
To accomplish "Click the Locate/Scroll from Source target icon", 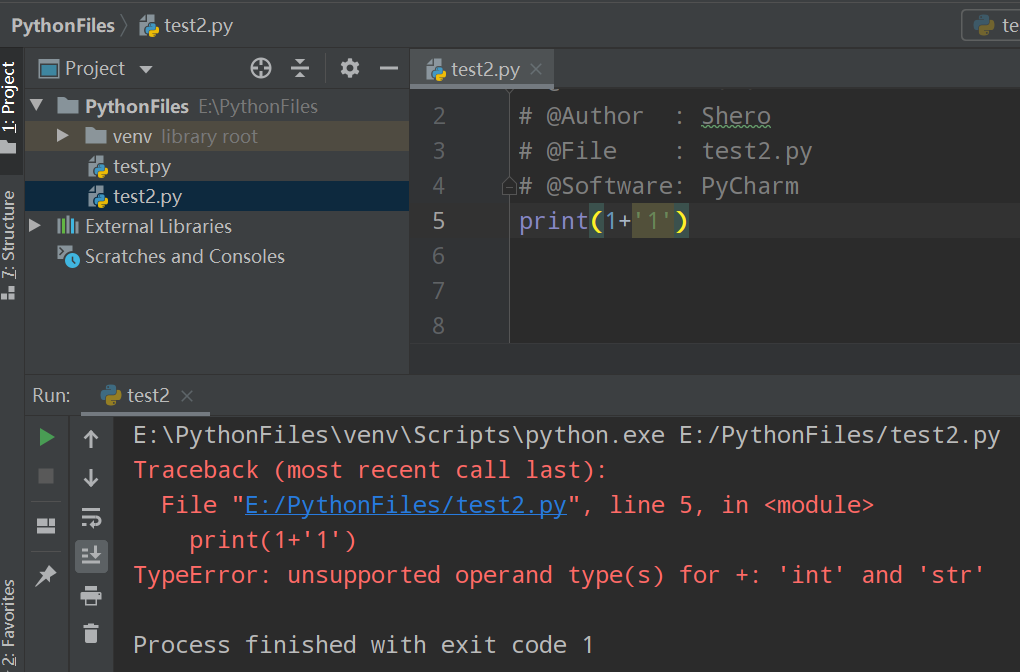I will click(261, 68).
